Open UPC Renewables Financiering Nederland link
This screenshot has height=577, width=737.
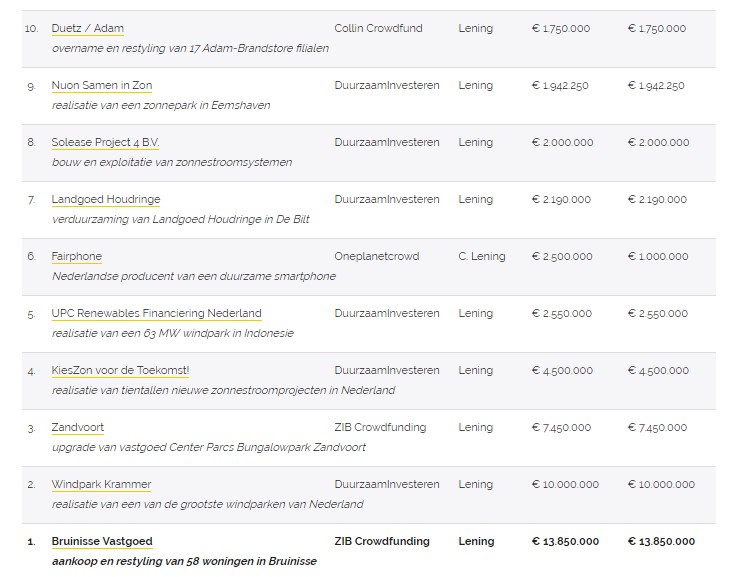click(x=157, y=314)
